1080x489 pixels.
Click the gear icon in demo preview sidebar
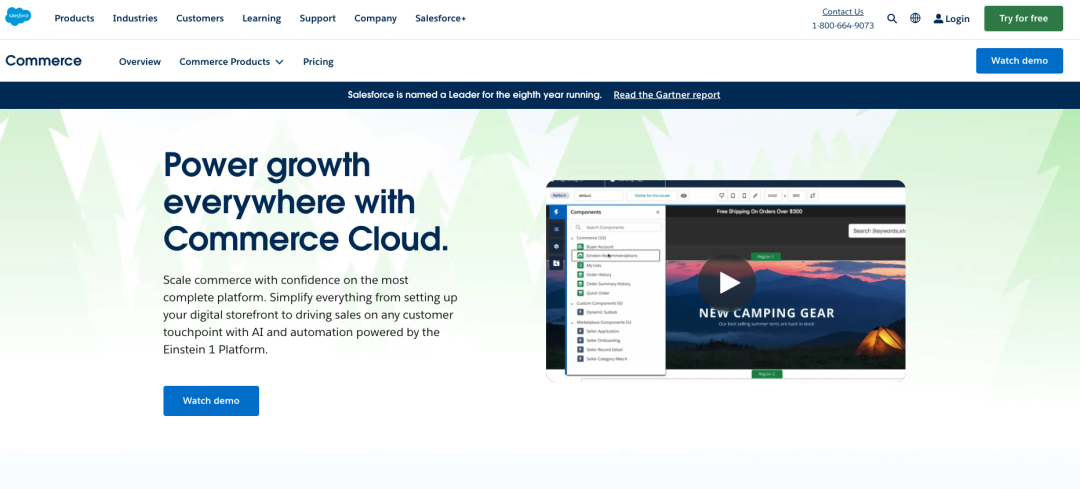pos(557,247)
